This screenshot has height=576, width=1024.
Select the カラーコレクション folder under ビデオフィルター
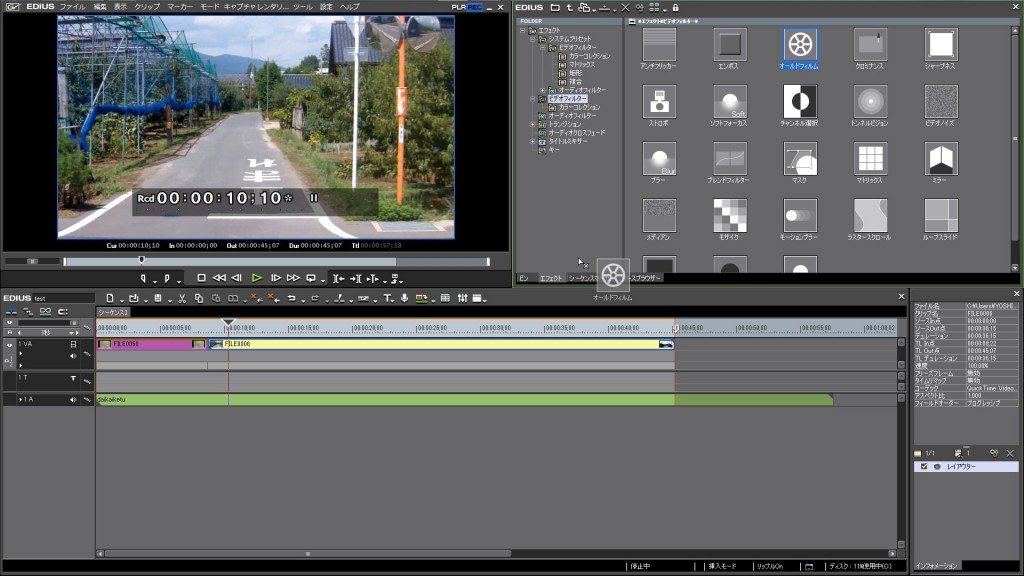coord(579,107)
